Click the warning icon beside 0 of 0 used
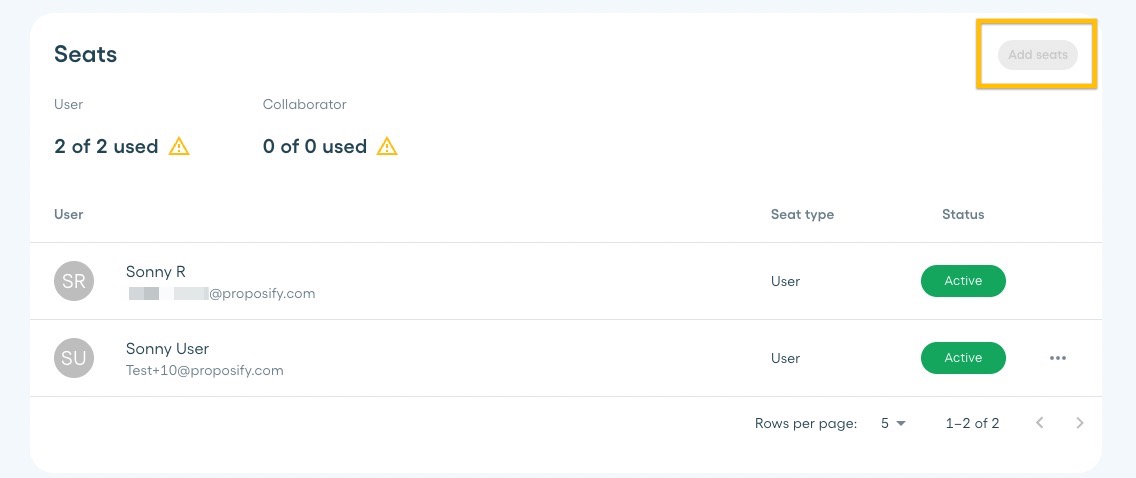The image size is (1136, 478). point(388,146)
